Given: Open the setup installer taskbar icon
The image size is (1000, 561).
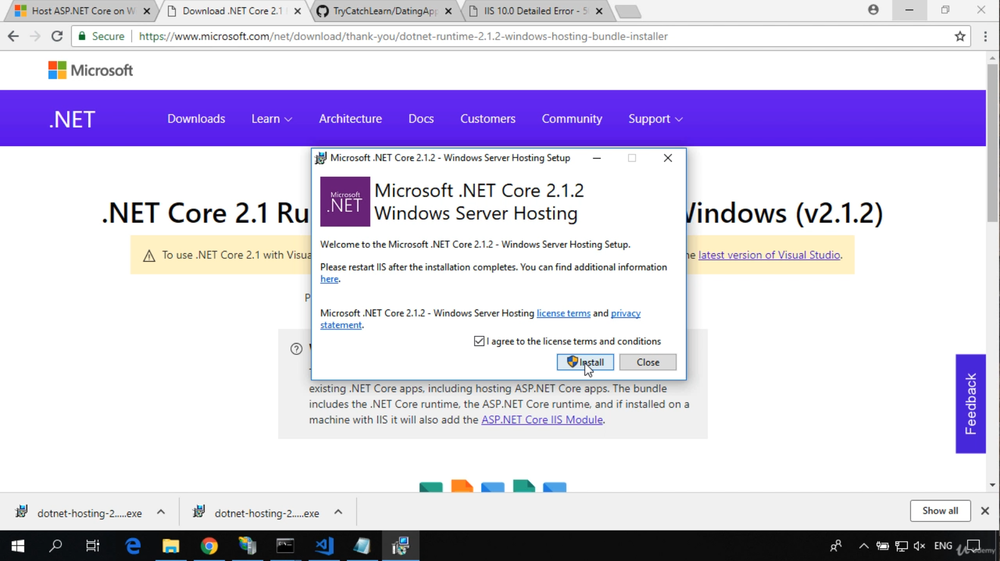Looking at the screenshot, I should 401,546.
